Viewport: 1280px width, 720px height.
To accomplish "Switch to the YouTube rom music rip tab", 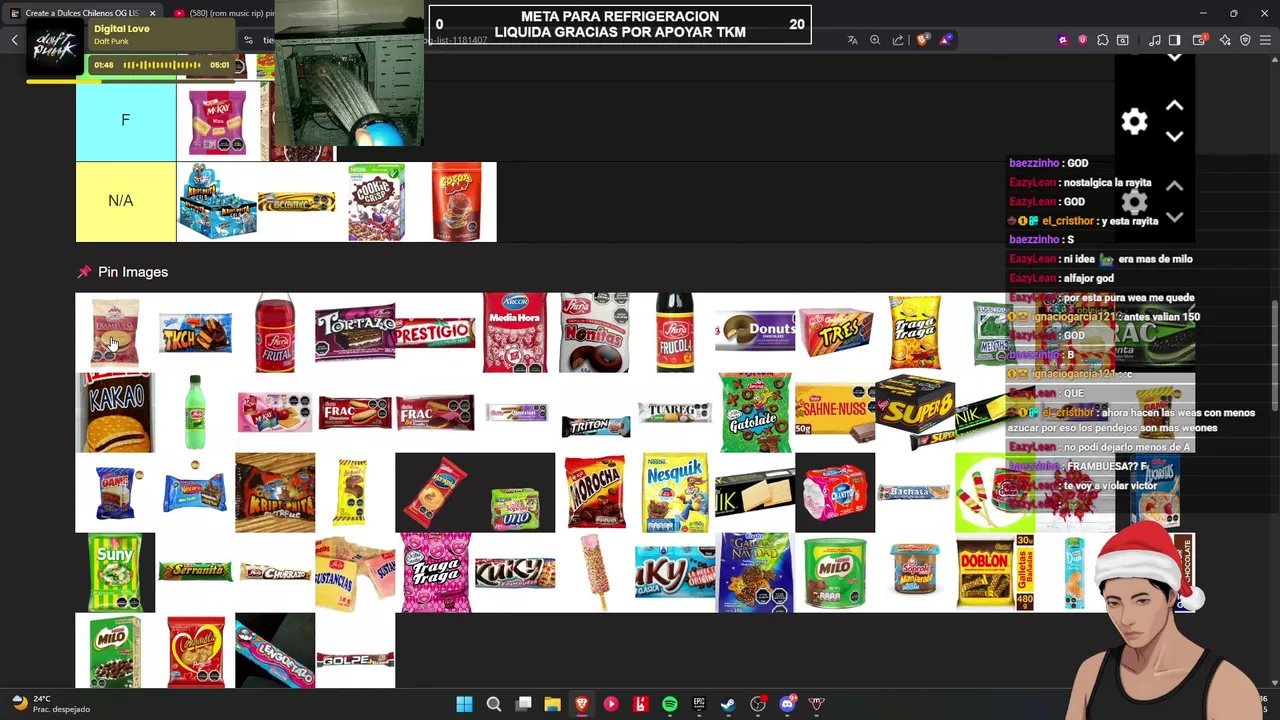I will click(222, 13).
